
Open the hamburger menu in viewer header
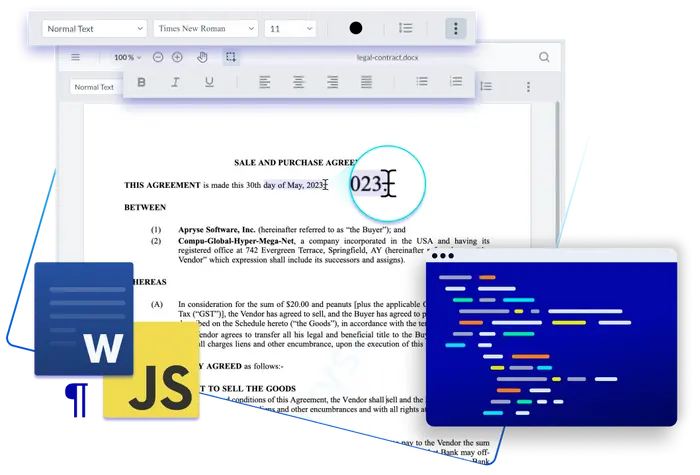point(75,57)
